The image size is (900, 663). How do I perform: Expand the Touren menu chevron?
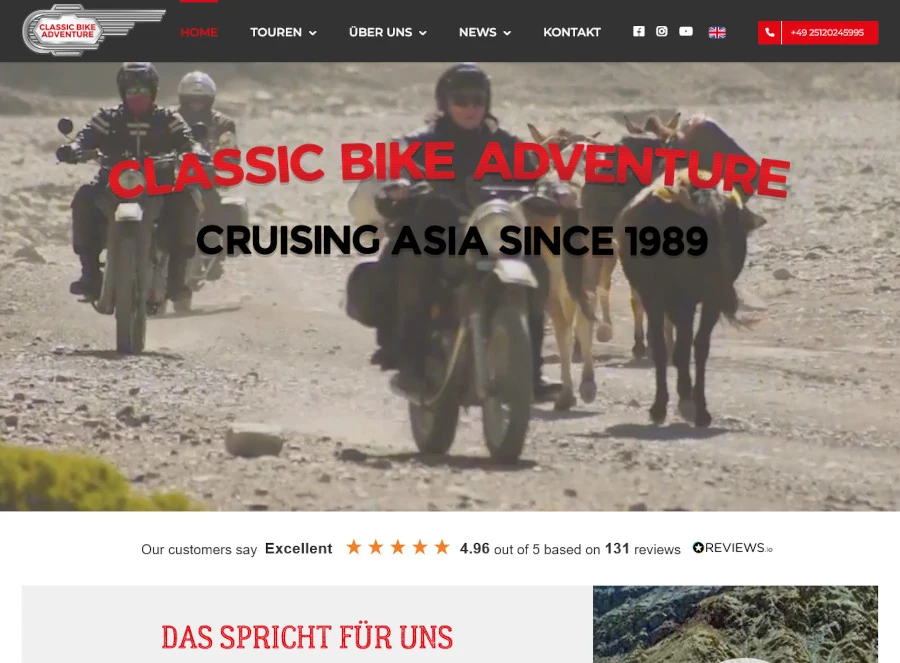pos(313,33)
